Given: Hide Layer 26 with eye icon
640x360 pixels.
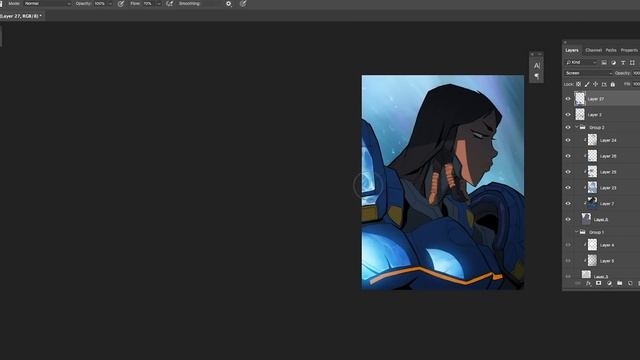Looking at the screenshot, I should (568, 156).
